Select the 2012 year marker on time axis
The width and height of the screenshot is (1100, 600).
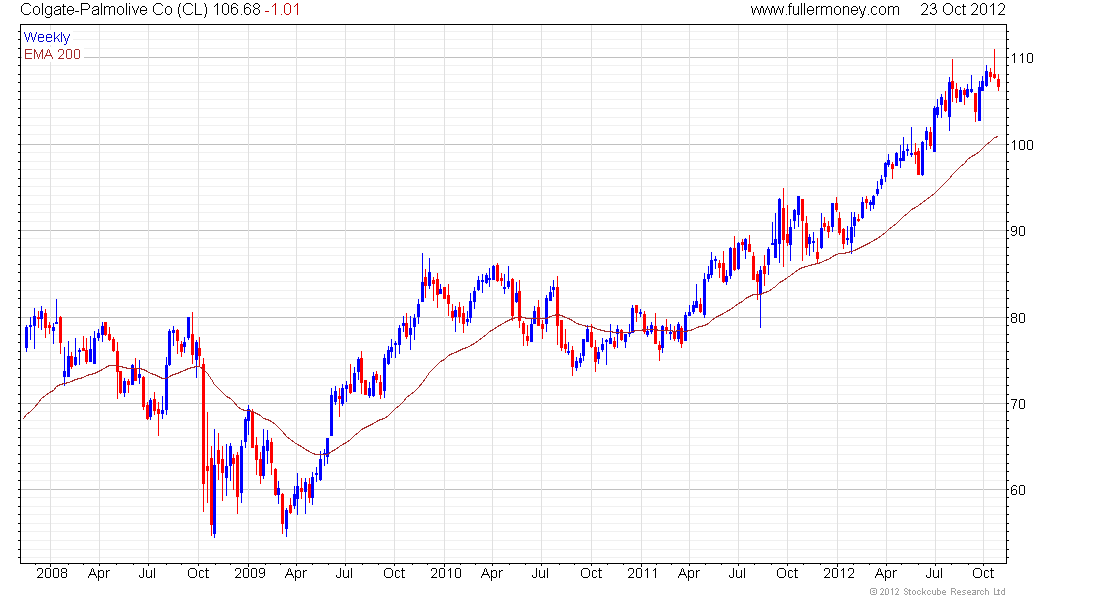pyautogui.click(x=839, y=573)
